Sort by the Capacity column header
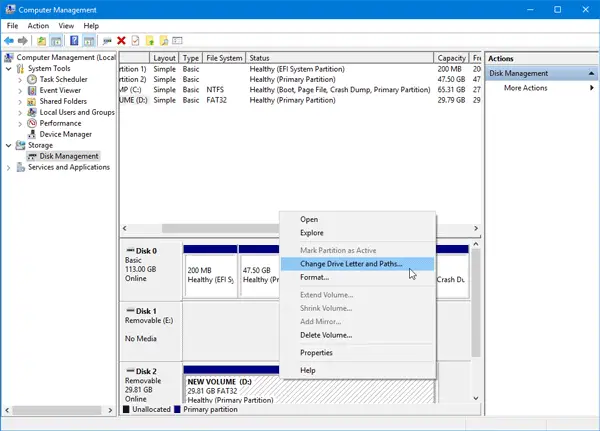This screenshot has height=431, width=600. [x=451, y=58]
